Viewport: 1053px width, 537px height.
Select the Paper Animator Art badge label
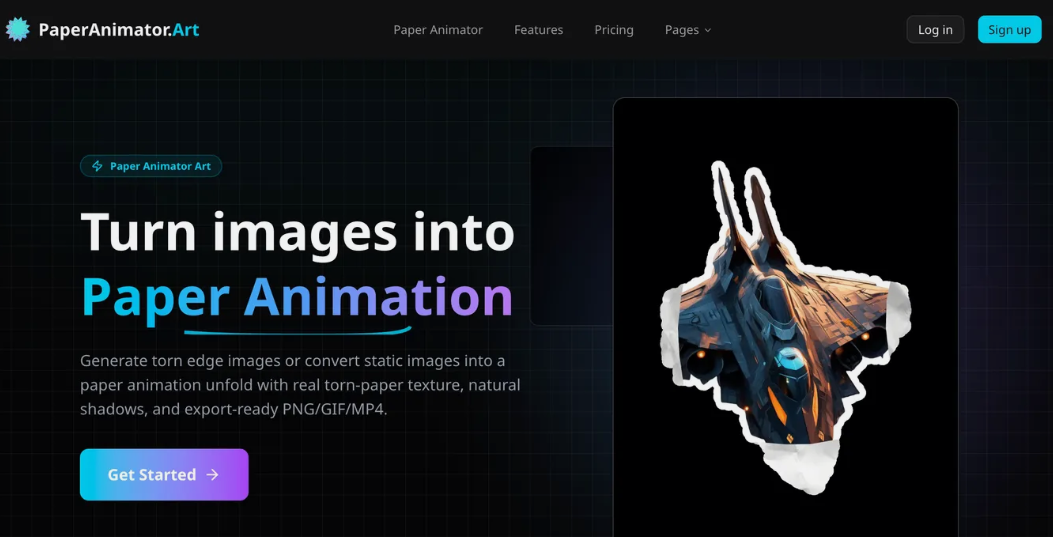[x=160, y=166]
